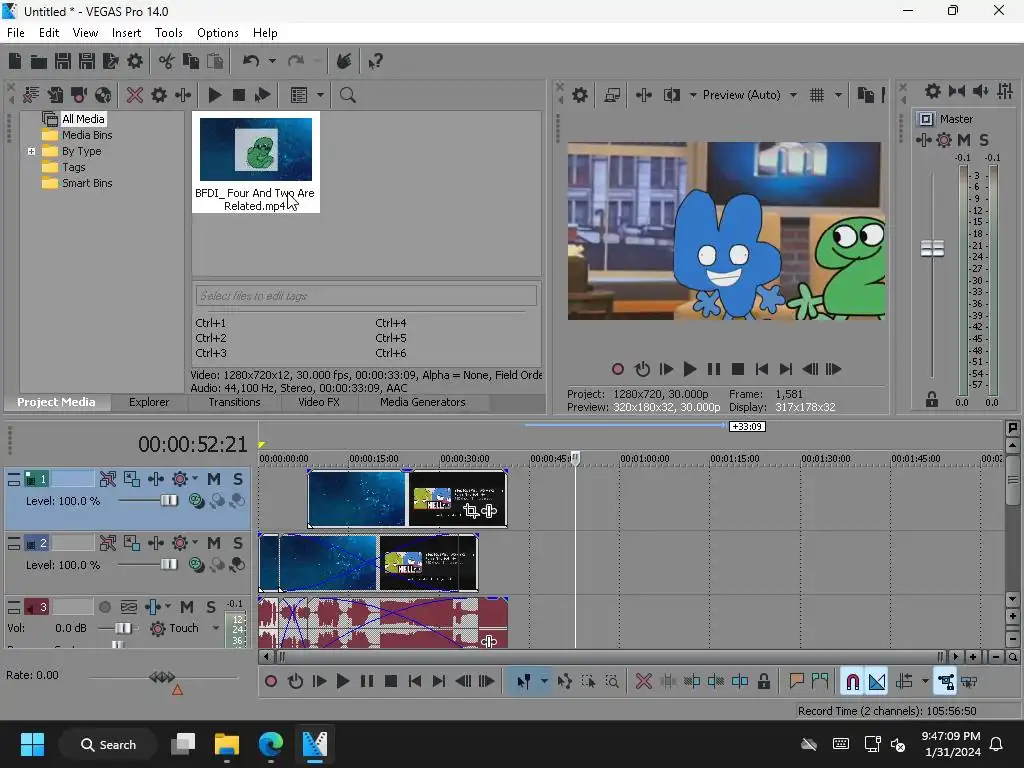Adjust audio track 3 Vol slider
This screenshot has height=768, width=1024.
point(122,628)
